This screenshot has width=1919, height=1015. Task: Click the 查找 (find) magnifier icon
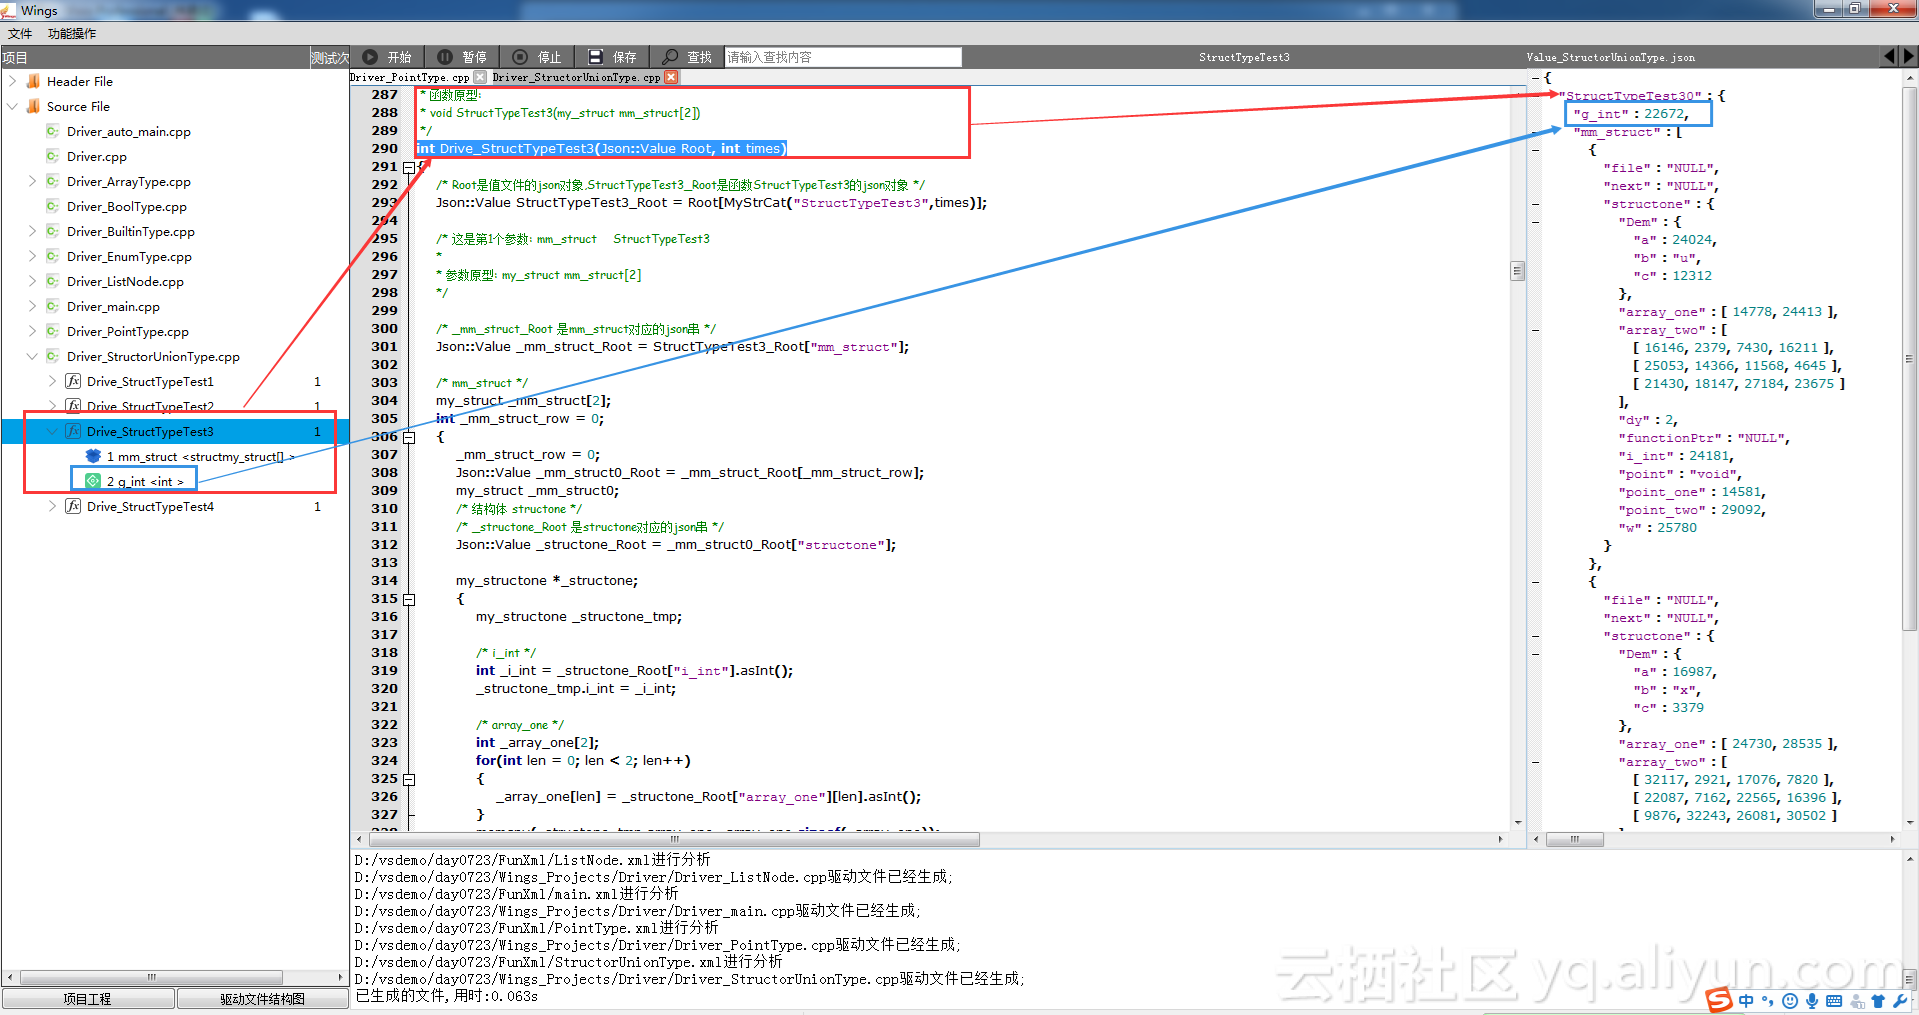coord(670,57)
